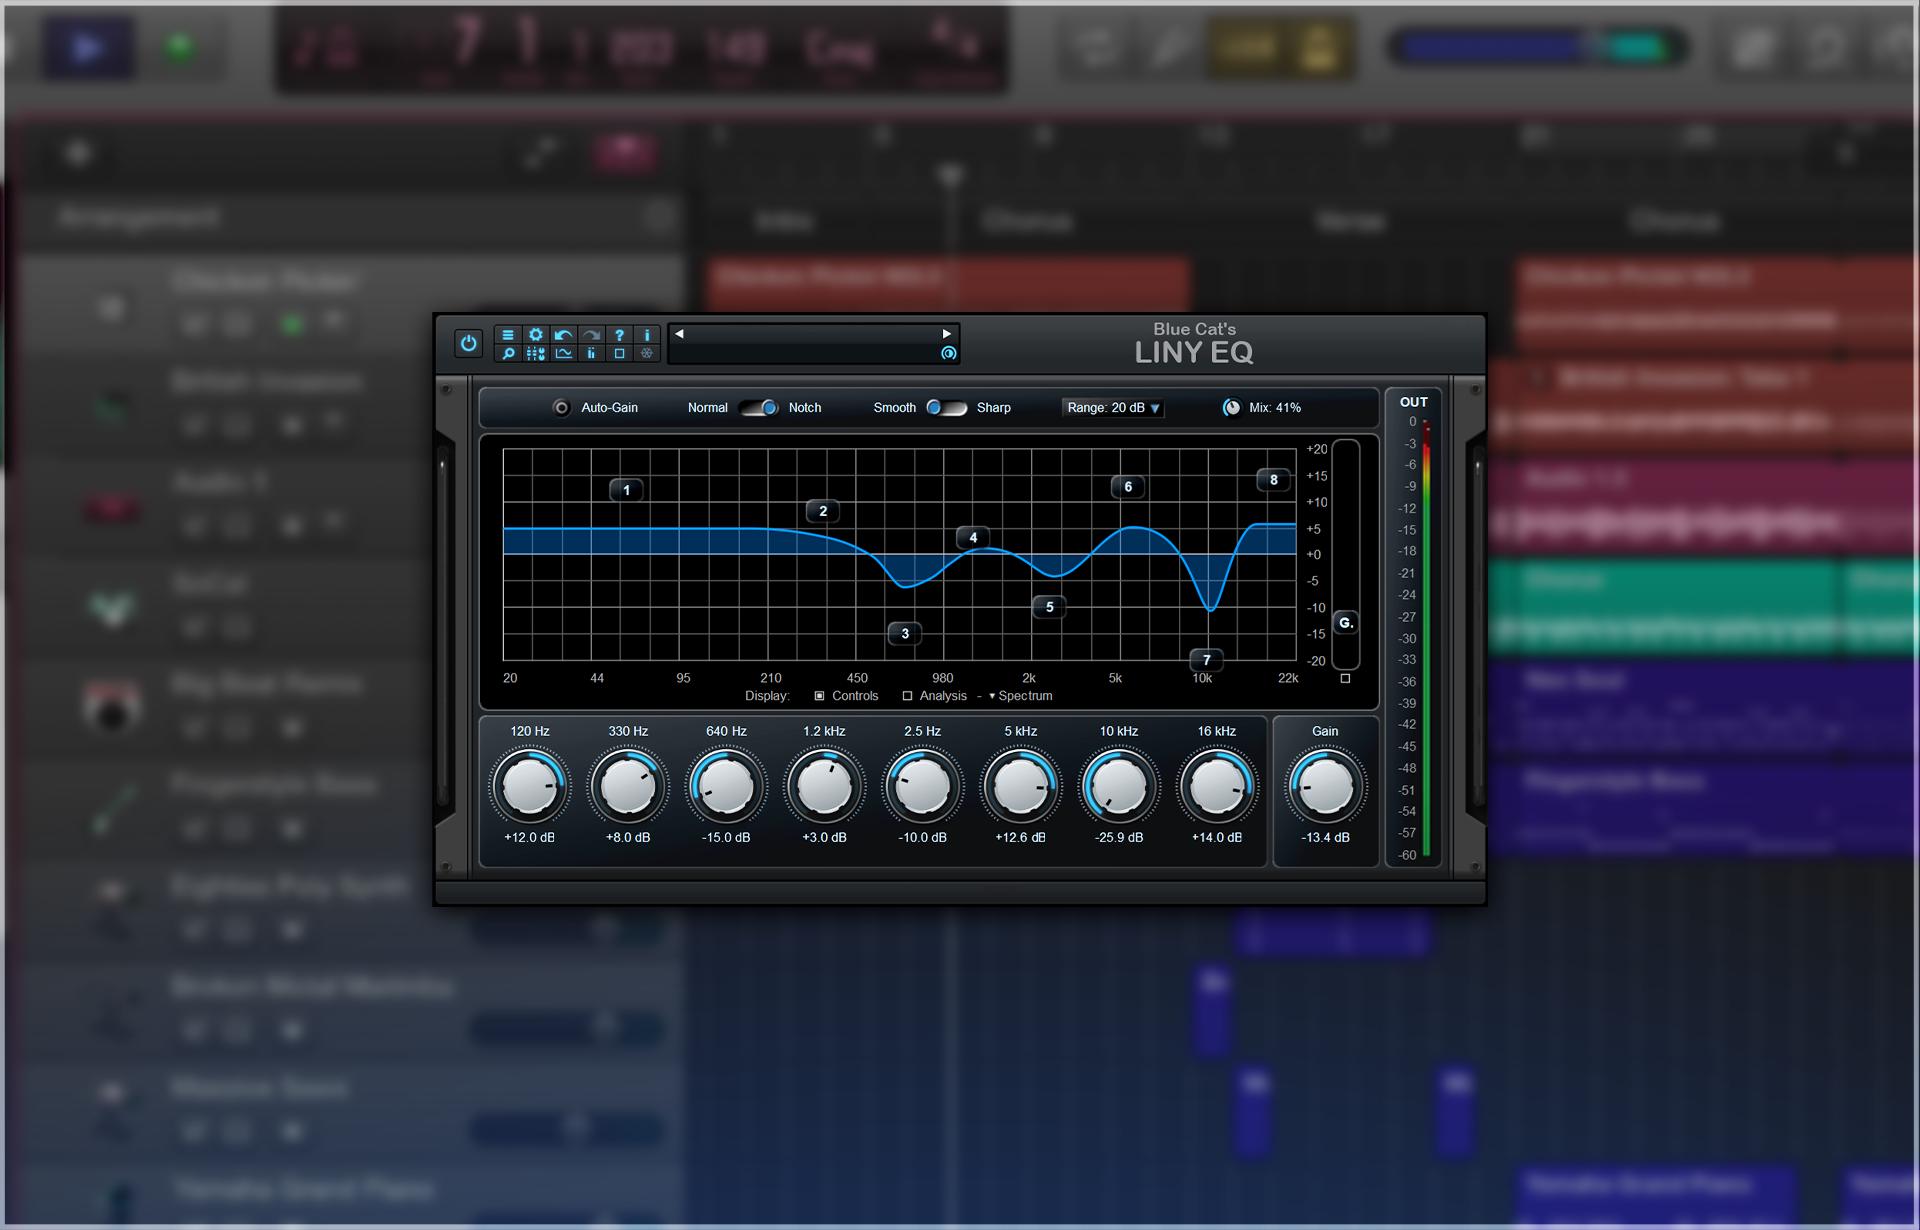Click the -13.4 dB gain value
Screen dimensions: 1920x1230
click(x=1325, y=838)
